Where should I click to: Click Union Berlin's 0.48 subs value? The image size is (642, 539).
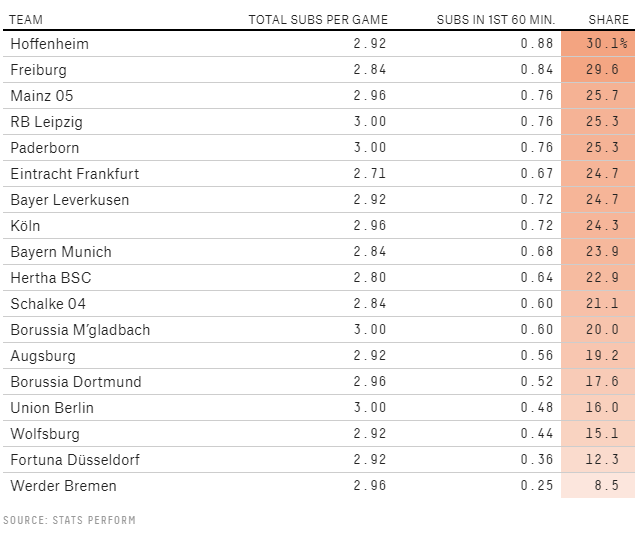tap(537, 408)
